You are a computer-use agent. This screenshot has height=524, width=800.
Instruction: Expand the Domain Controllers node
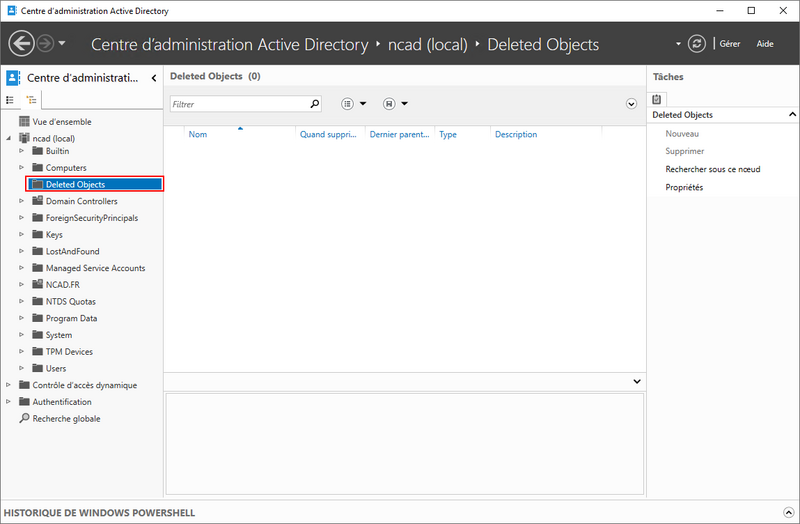click(22, 202)
